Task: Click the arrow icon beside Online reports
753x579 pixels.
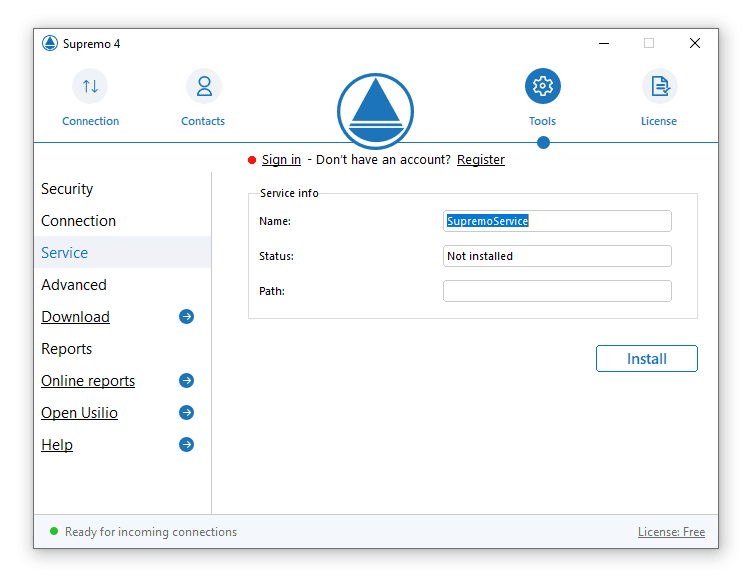Action: [186, 381]
